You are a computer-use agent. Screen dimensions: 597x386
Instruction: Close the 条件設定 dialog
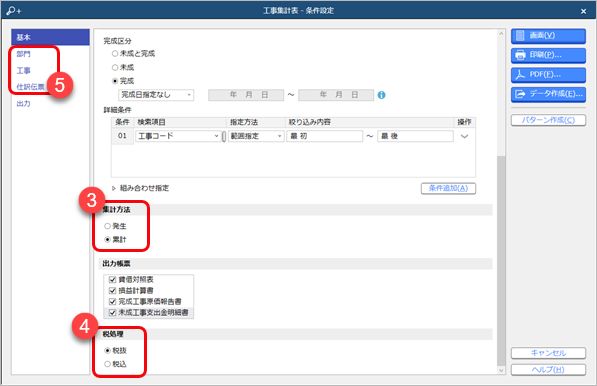pos(583,11)
